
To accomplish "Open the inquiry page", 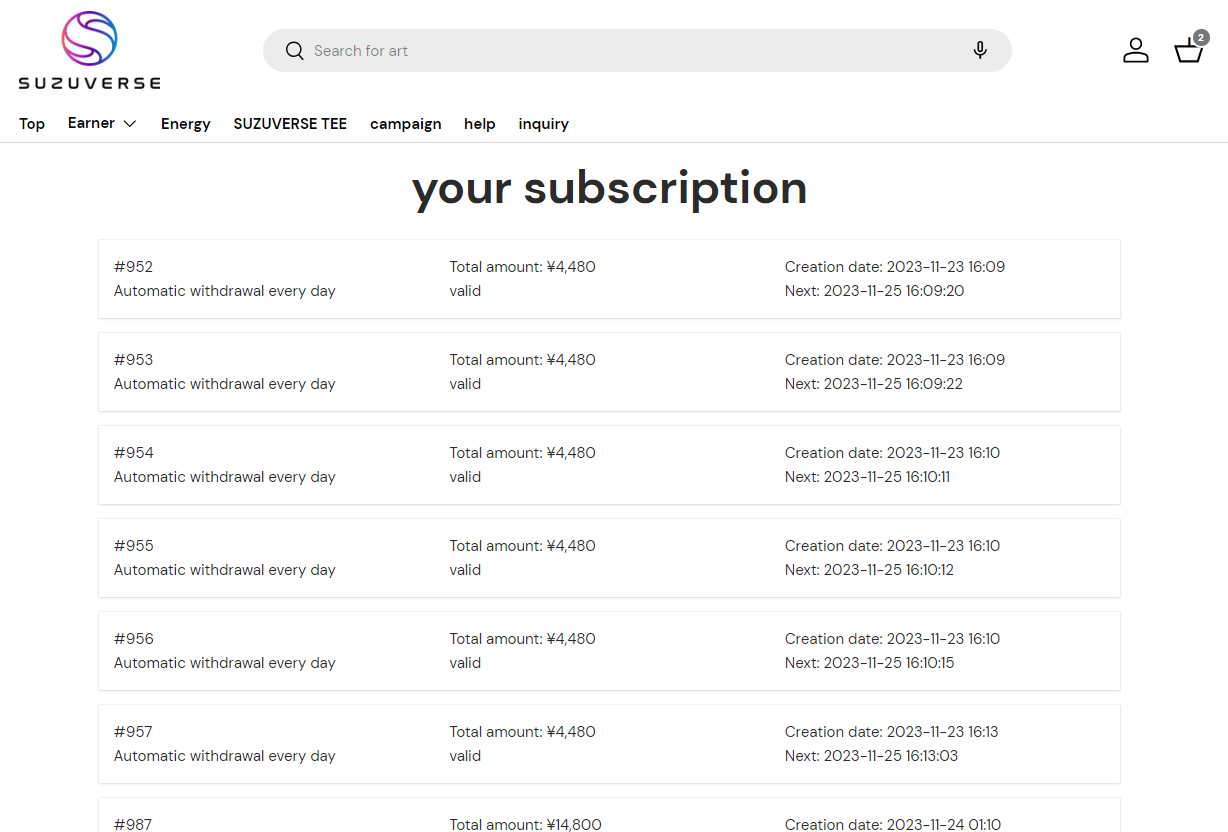I will (x=543, y=124).
